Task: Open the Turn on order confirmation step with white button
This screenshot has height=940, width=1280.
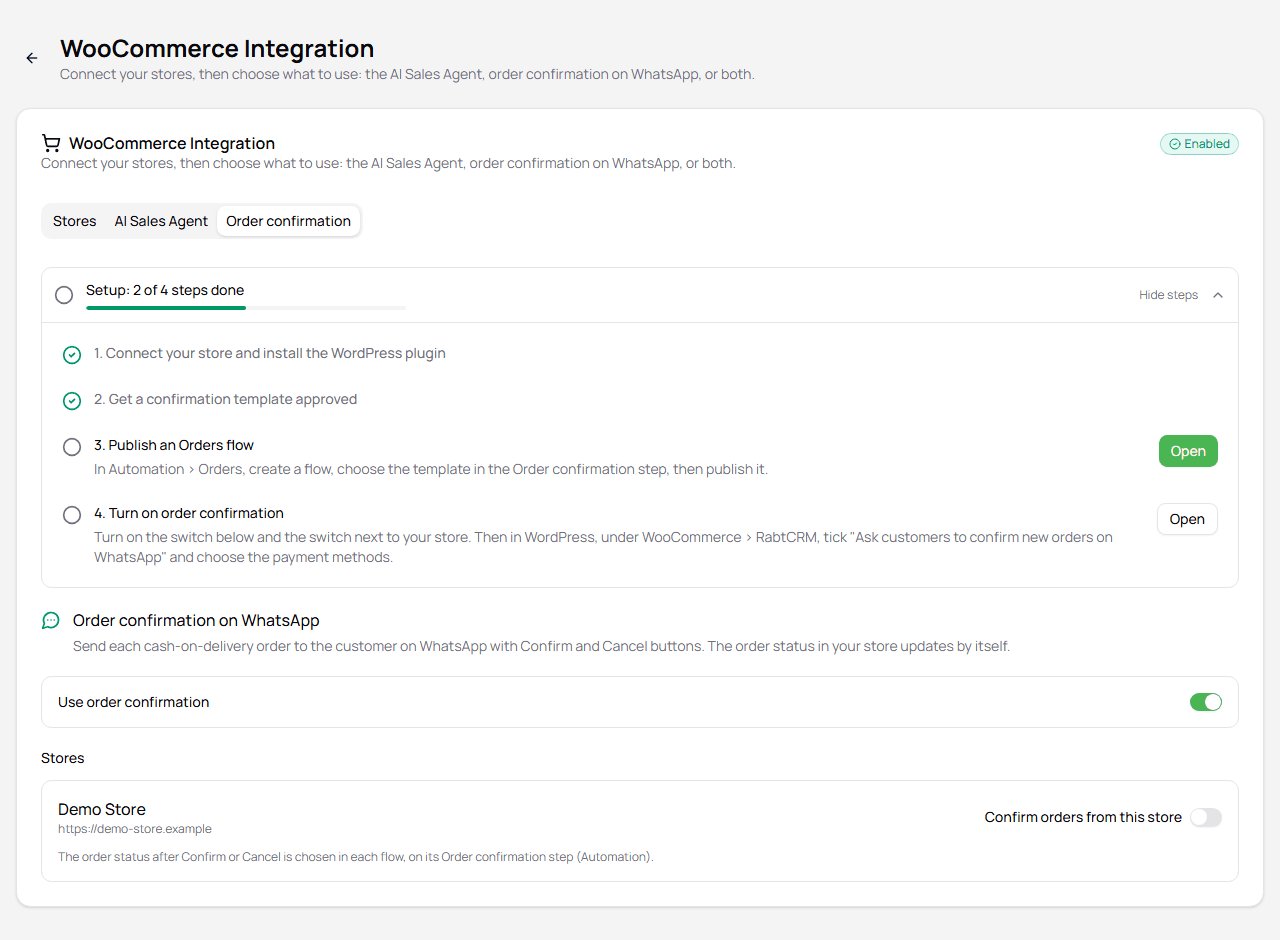Action: coord(1187,519)
